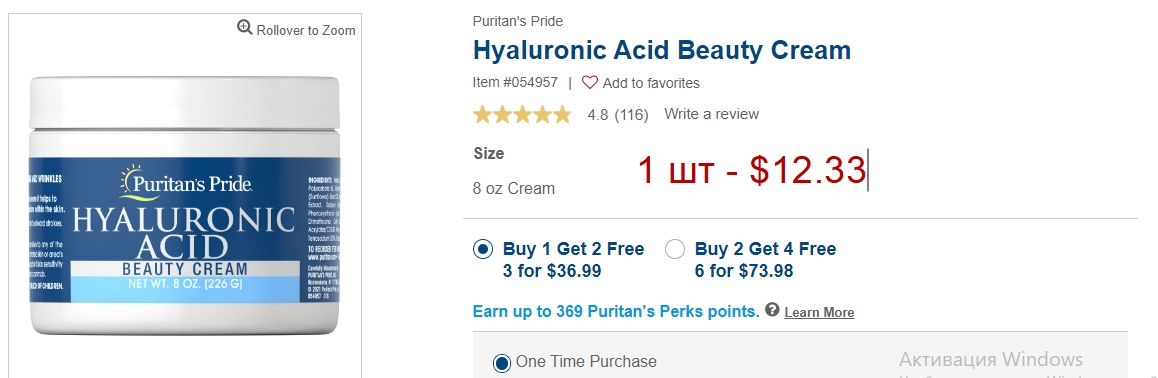Click the magnifier Rollover to Zoom icon
The height and width of the screenshot is (378, 1158).
point(244,27)
